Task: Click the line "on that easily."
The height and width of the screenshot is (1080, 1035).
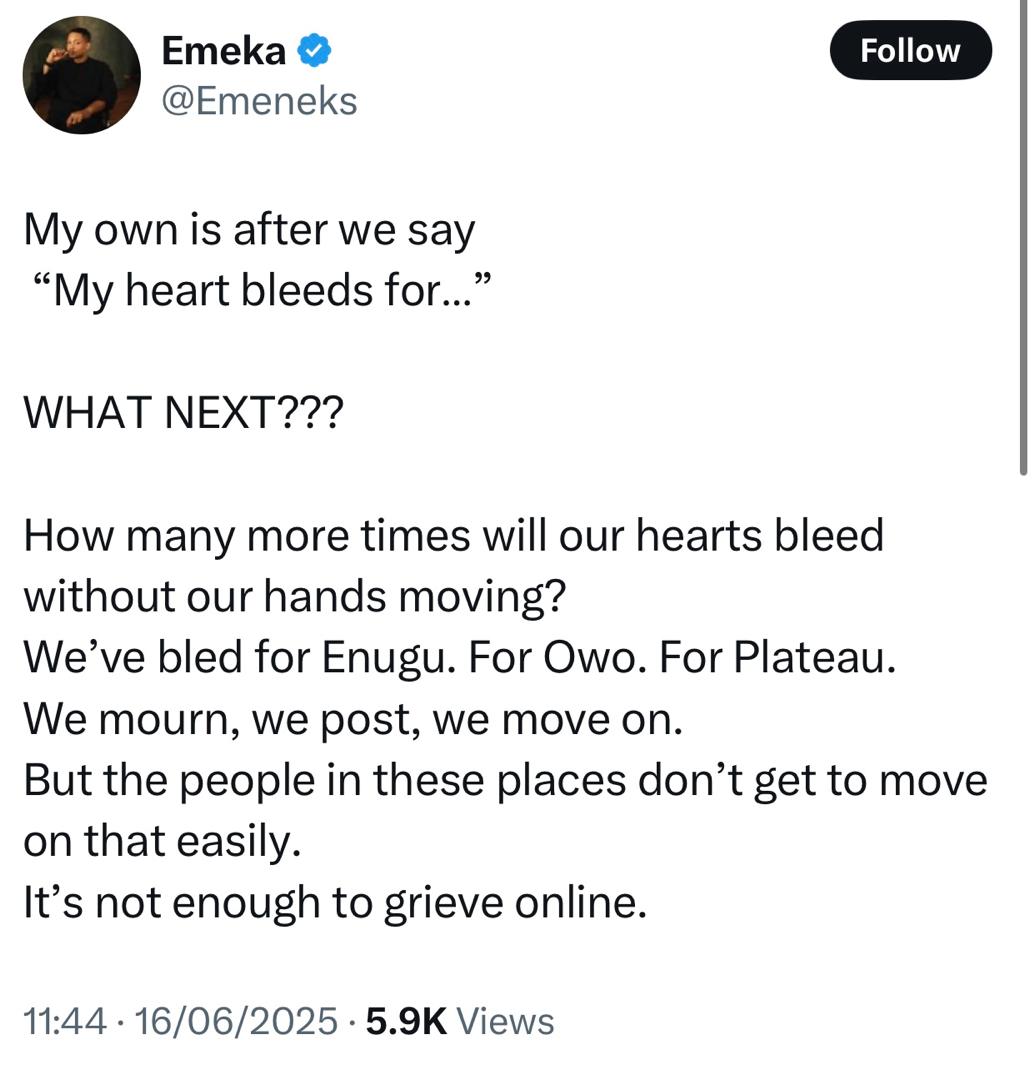Action: (x=162, y=841)
